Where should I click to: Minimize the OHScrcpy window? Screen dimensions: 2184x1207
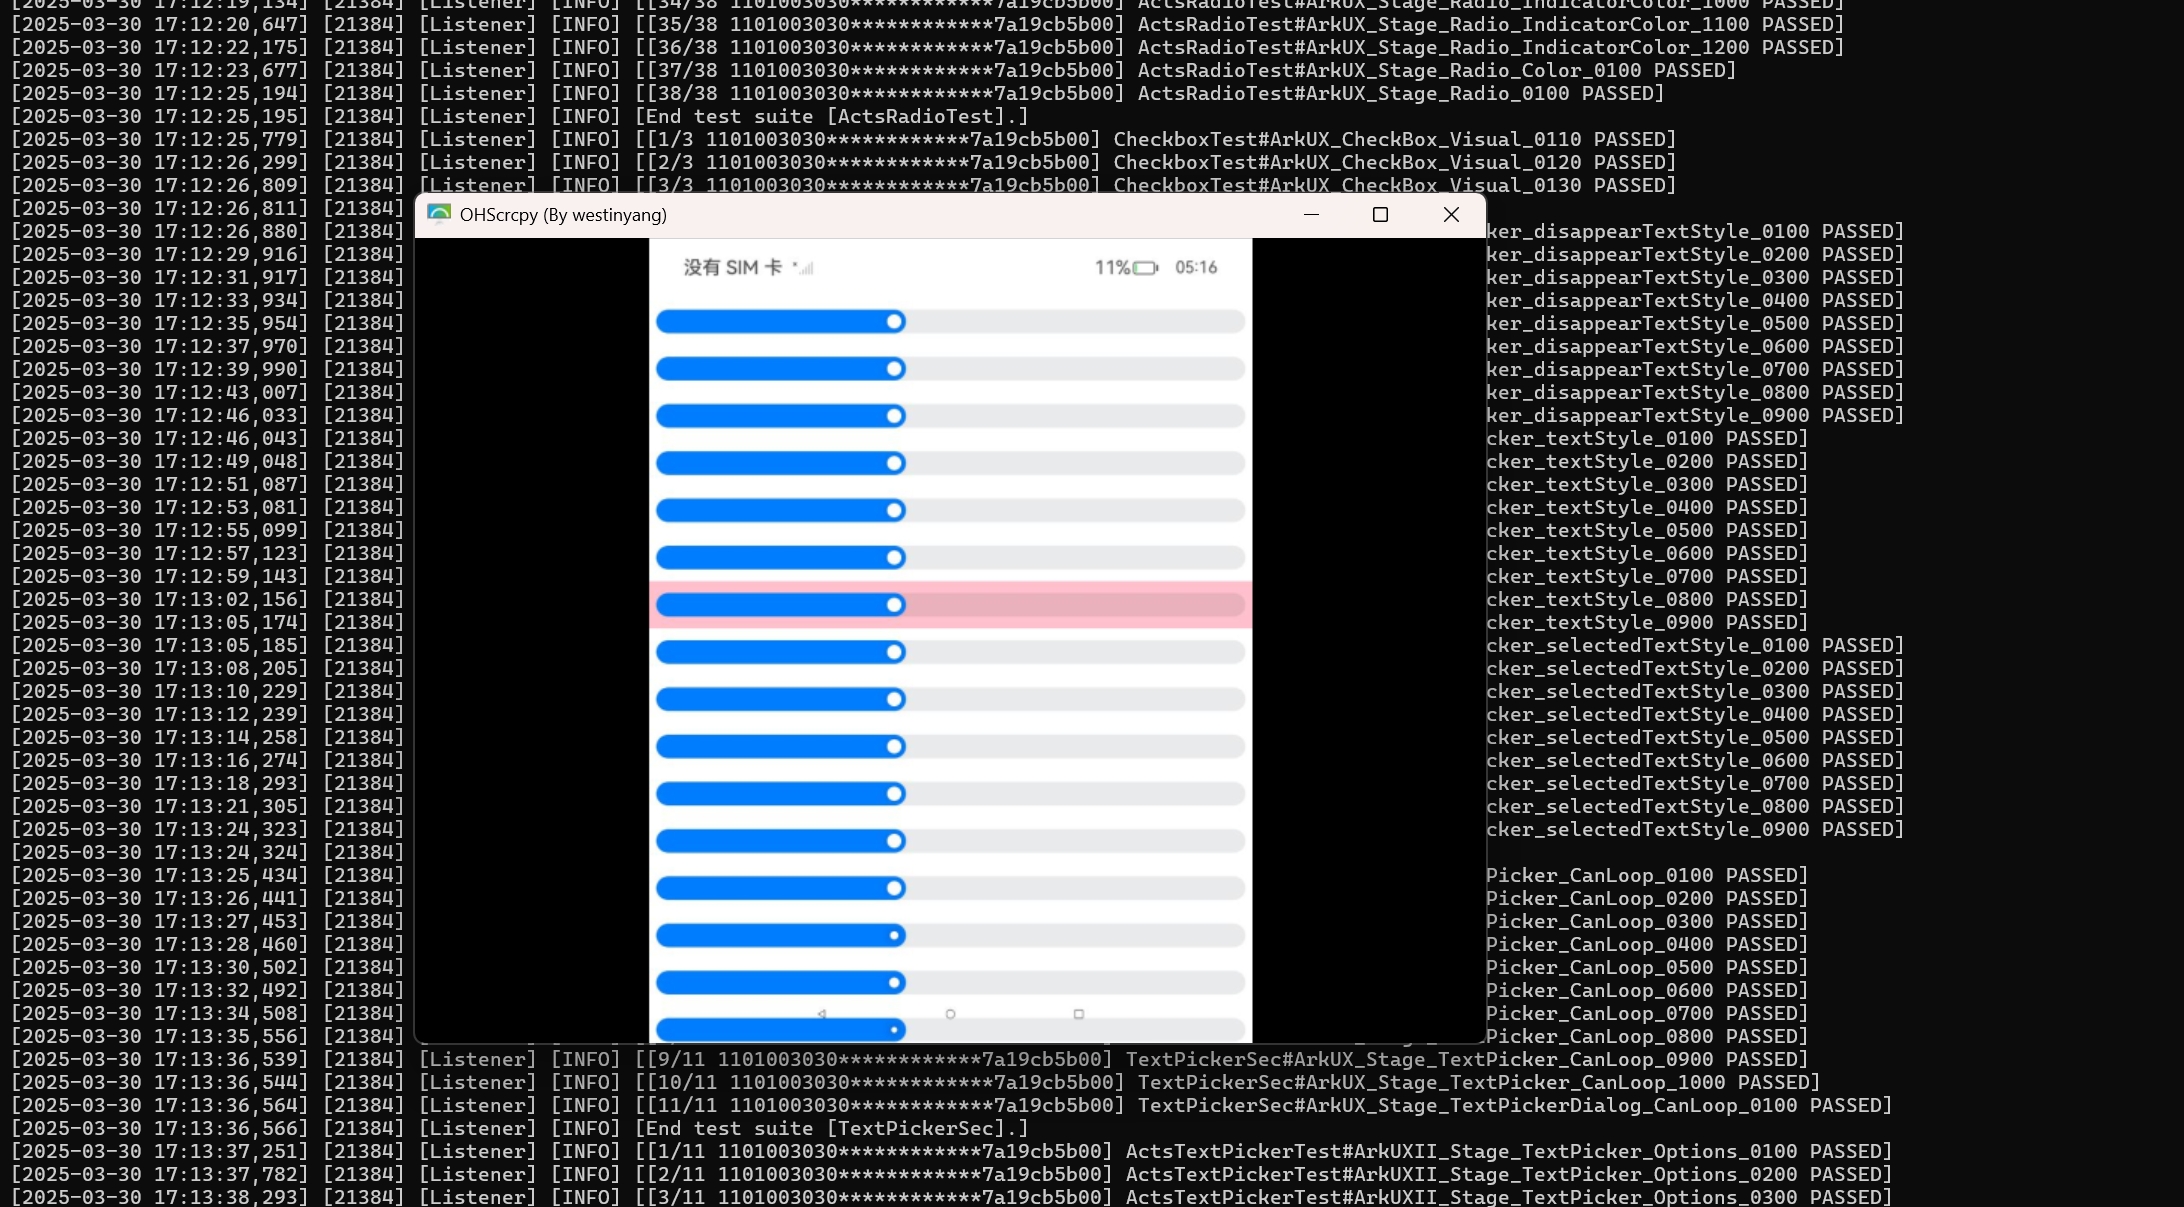(1311, 214)
